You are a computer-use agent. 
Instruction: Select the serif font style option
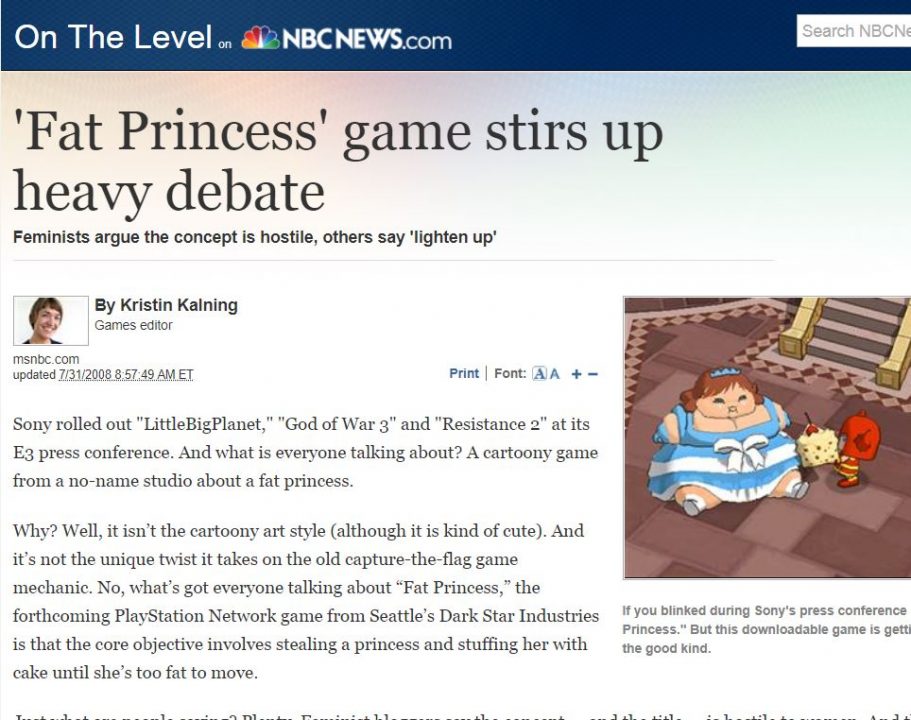pyautogui.click(x=539, y=374)
